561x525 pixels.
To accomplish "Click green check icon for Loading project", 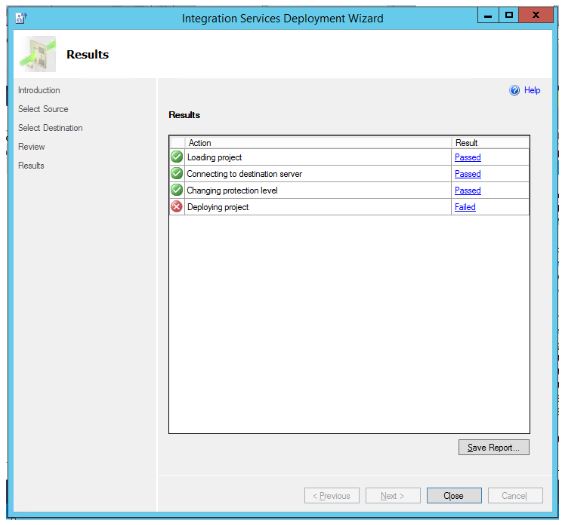I will (x=177, y=157).
